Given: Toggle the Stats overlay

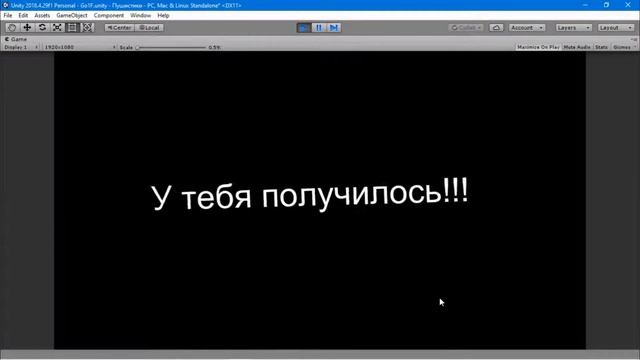Looking at the screenshot, I should coord(601,47).
